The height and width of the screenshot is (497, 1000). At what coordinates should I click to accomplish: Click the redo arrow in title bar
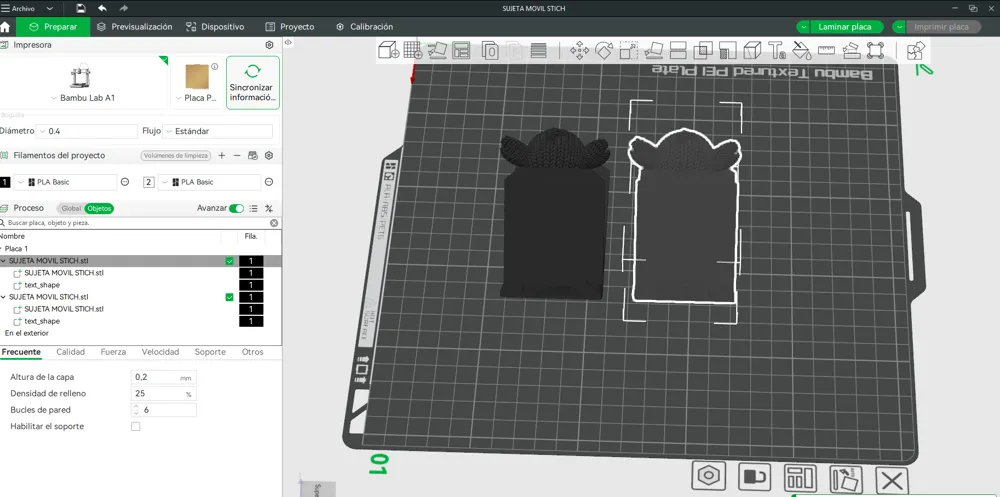[124, 8]
